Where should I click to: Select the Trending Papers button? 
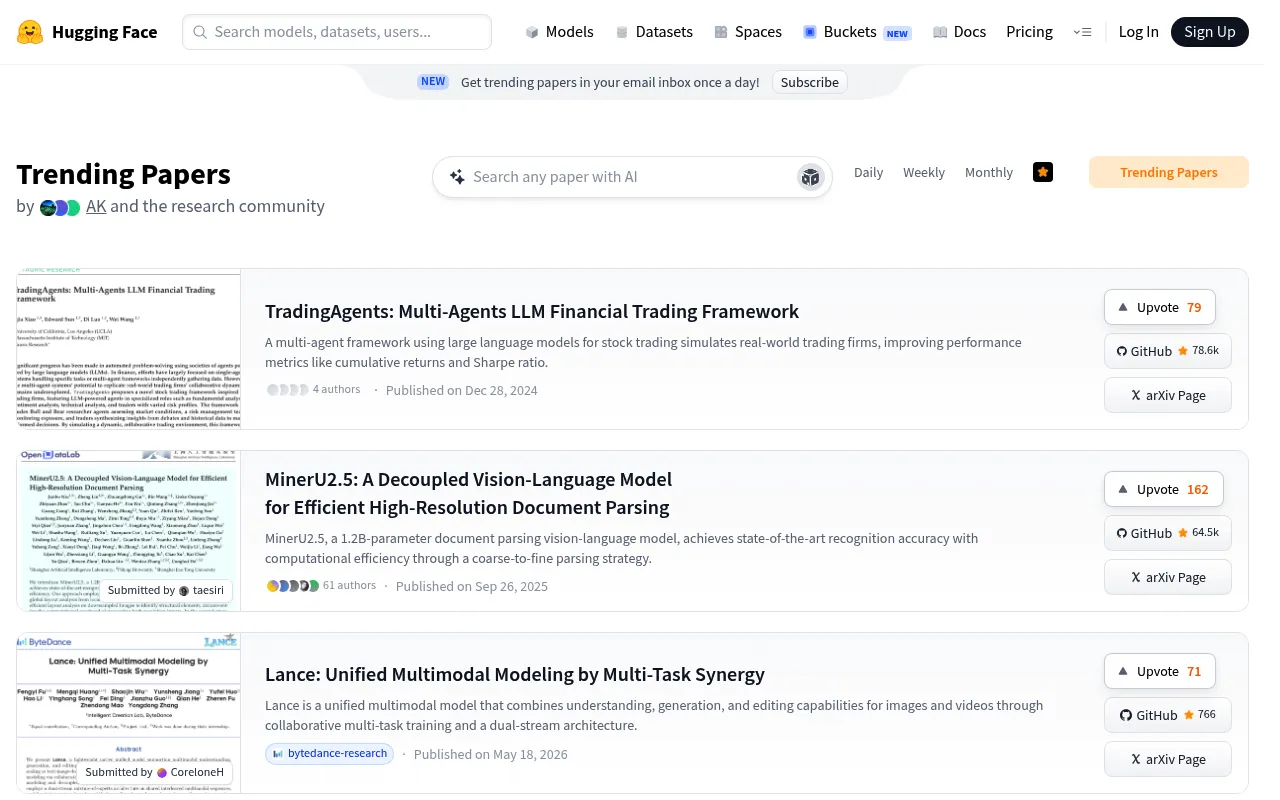click(x=1169, y=172)
